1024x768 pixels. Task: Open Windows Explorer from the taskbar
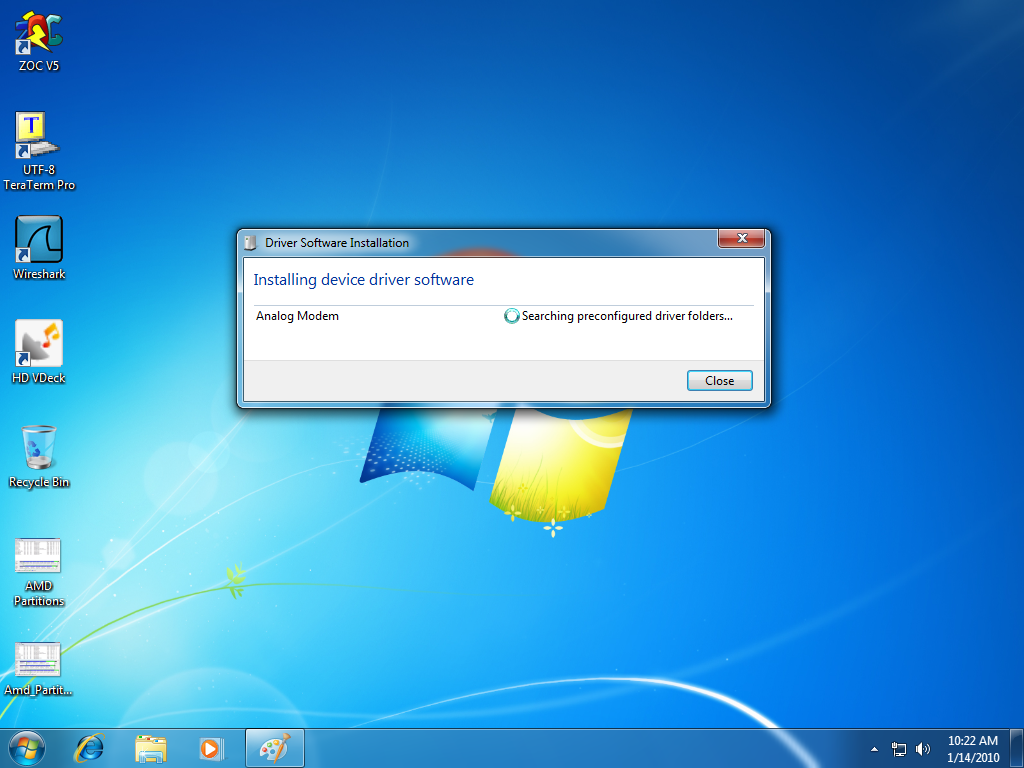pyautogui.click(x=151, y=748)
